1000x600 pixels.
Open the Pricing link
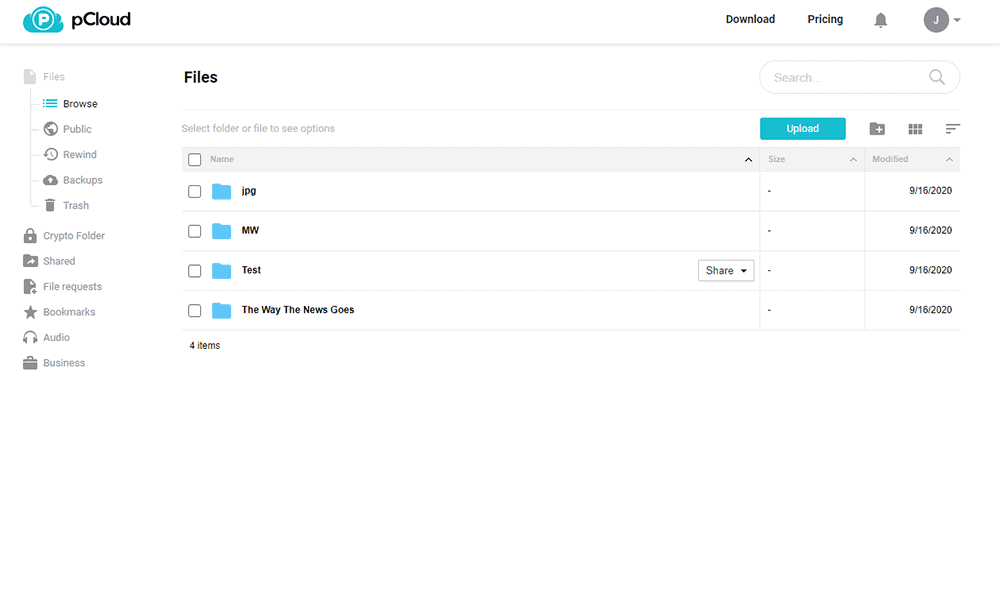tap(825, 19)
